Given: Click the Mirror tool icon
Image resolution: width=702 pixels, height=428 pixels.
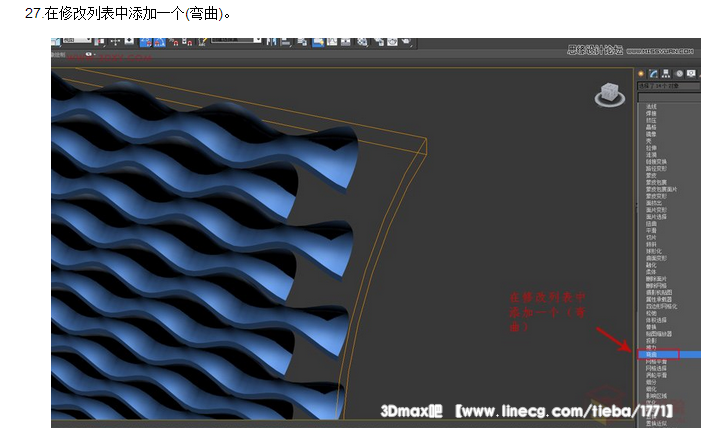Looking at the screenshot, I should pos(272,42).
